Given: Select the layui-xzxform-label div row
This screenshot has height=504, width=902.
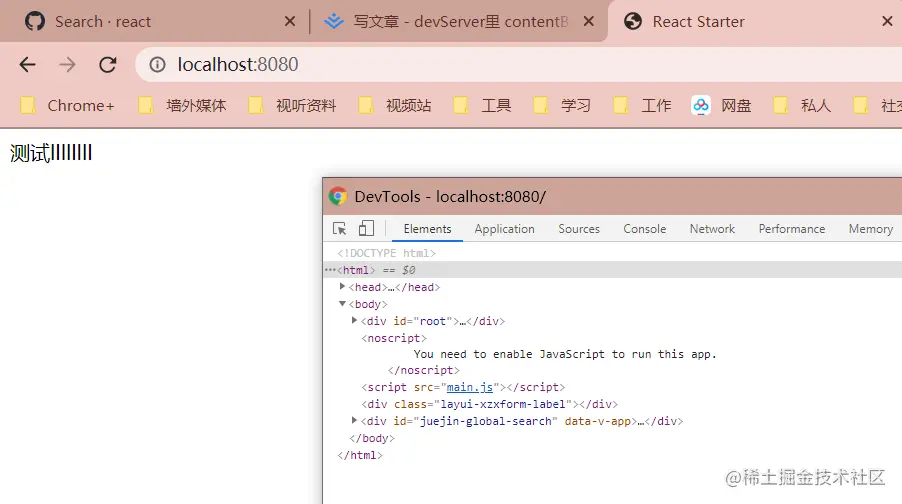Looking at the screenshot, I should click(x=490, y=404).
